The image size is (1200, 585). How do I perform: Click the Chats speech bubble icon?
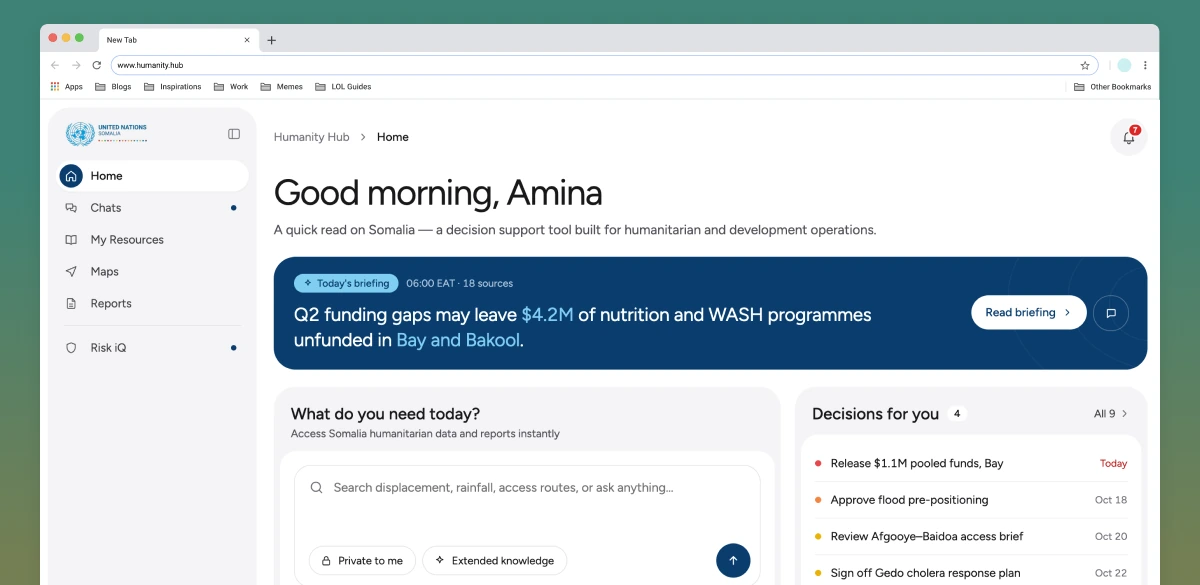click(71, 208)
